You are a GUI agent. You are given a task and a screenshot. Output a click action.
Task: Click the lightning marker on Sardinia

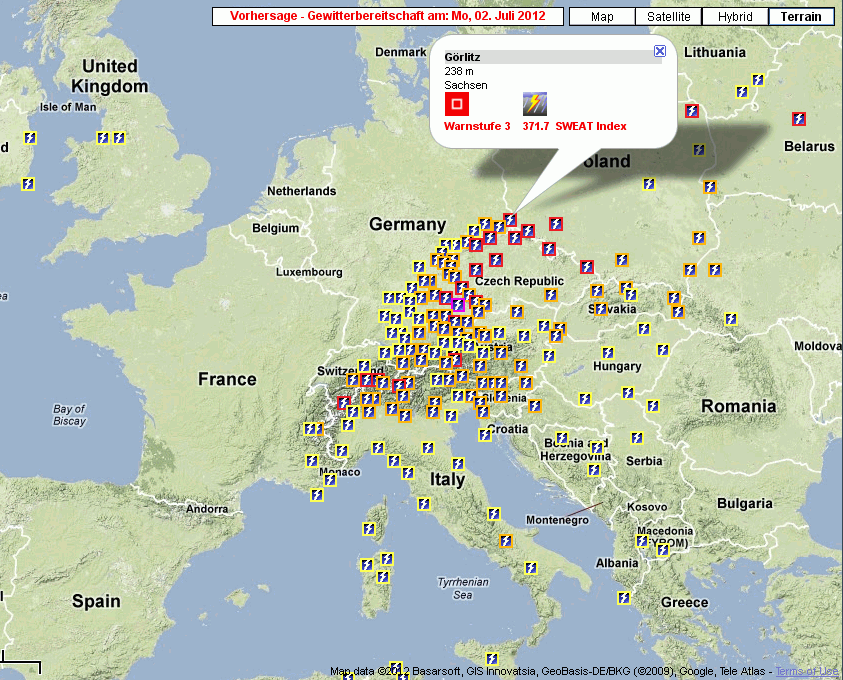[x=382, y=576]
